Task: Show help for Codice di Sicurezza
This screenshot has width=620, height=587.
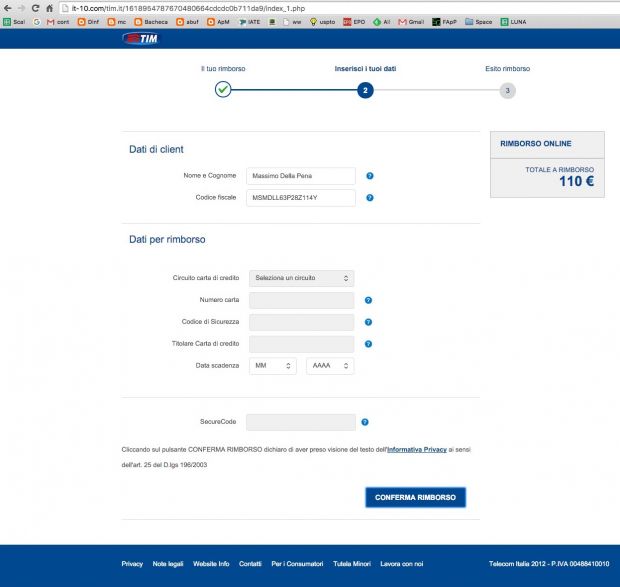Action: 368,322
